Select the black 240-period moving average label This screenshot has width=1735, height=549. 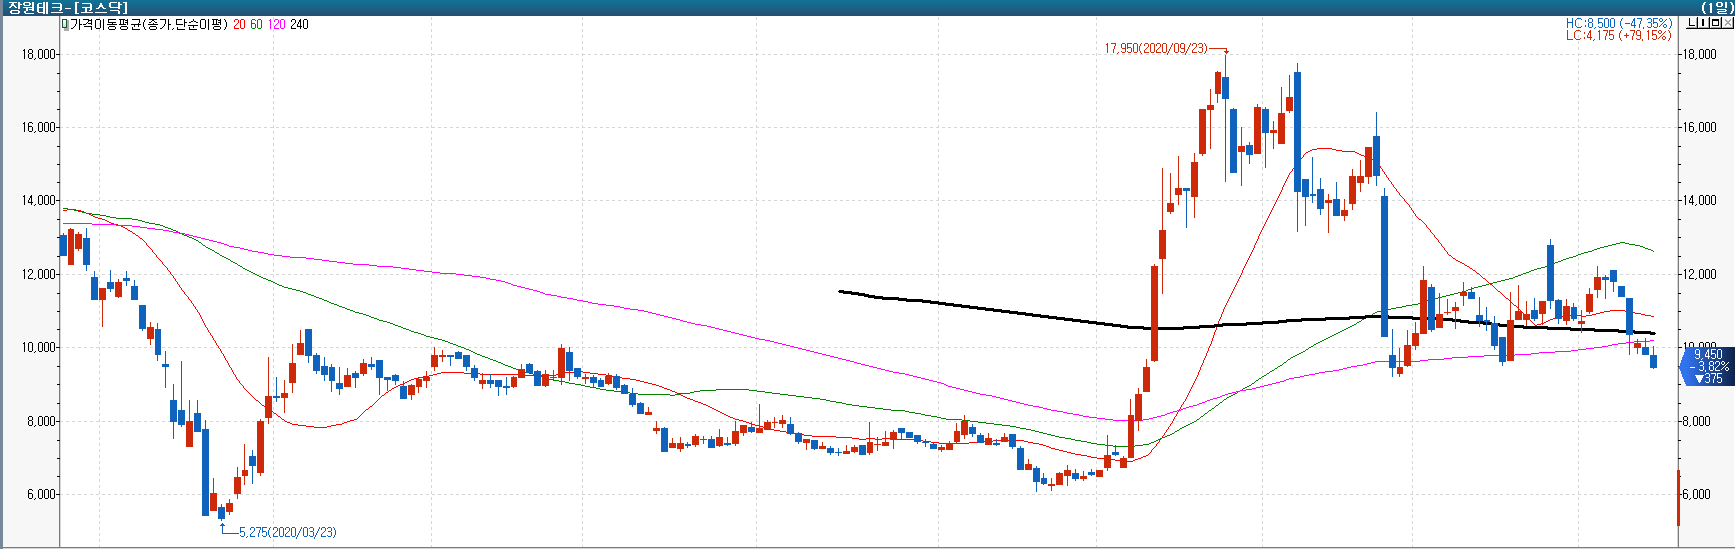[x=299, y=24]
